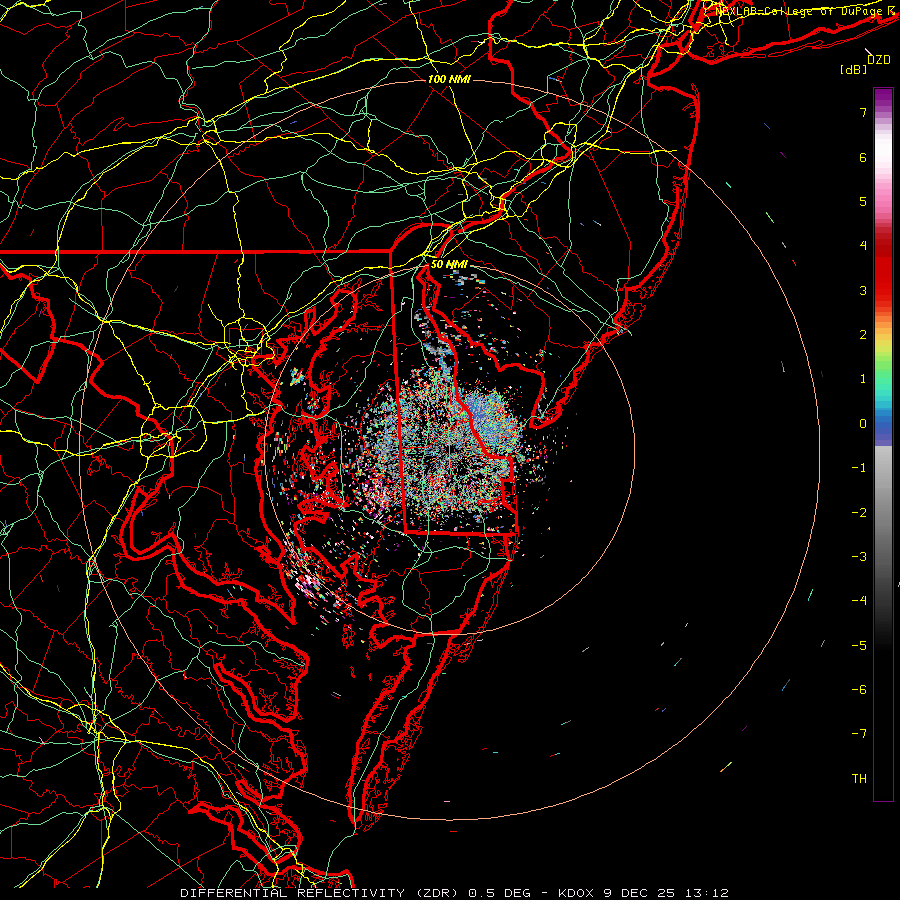Click the "-4" value on color scale

(x=859, y=601)
